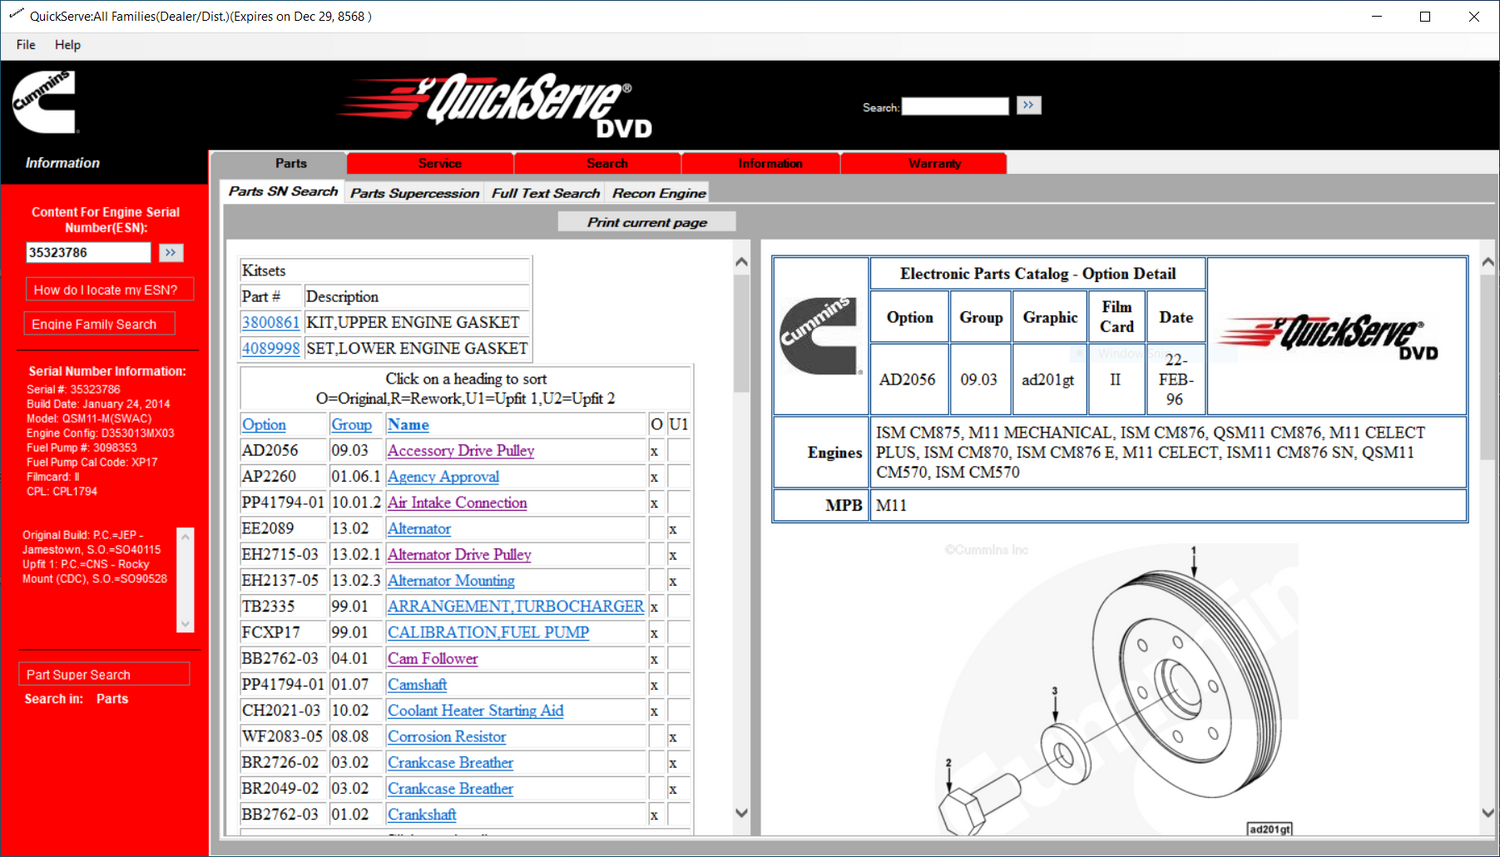1500x857 pixels.
Task: Click the detail pane scroll up arrow
Action: point(1487,262)
